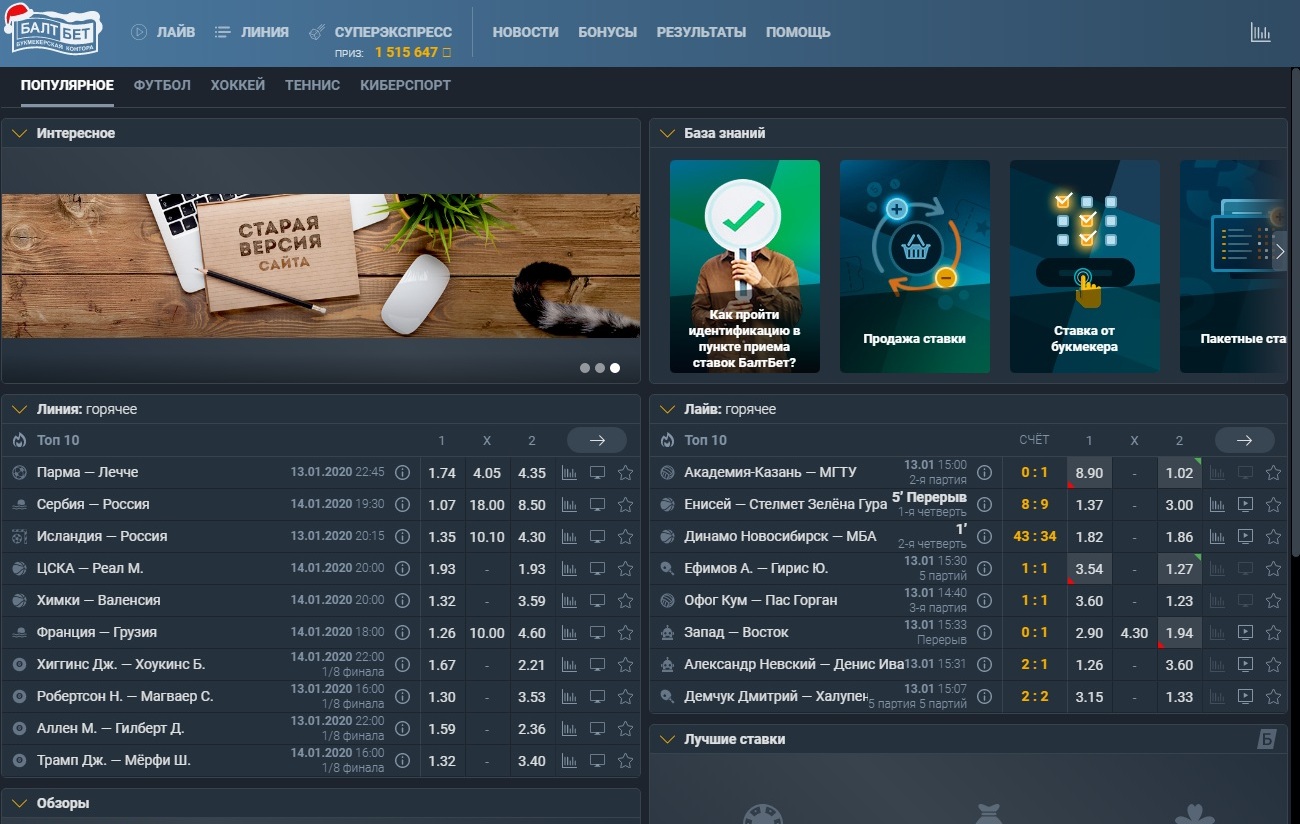1300x824 pixels.
Task: Switch to the Популярное tab
Action: 67,85
